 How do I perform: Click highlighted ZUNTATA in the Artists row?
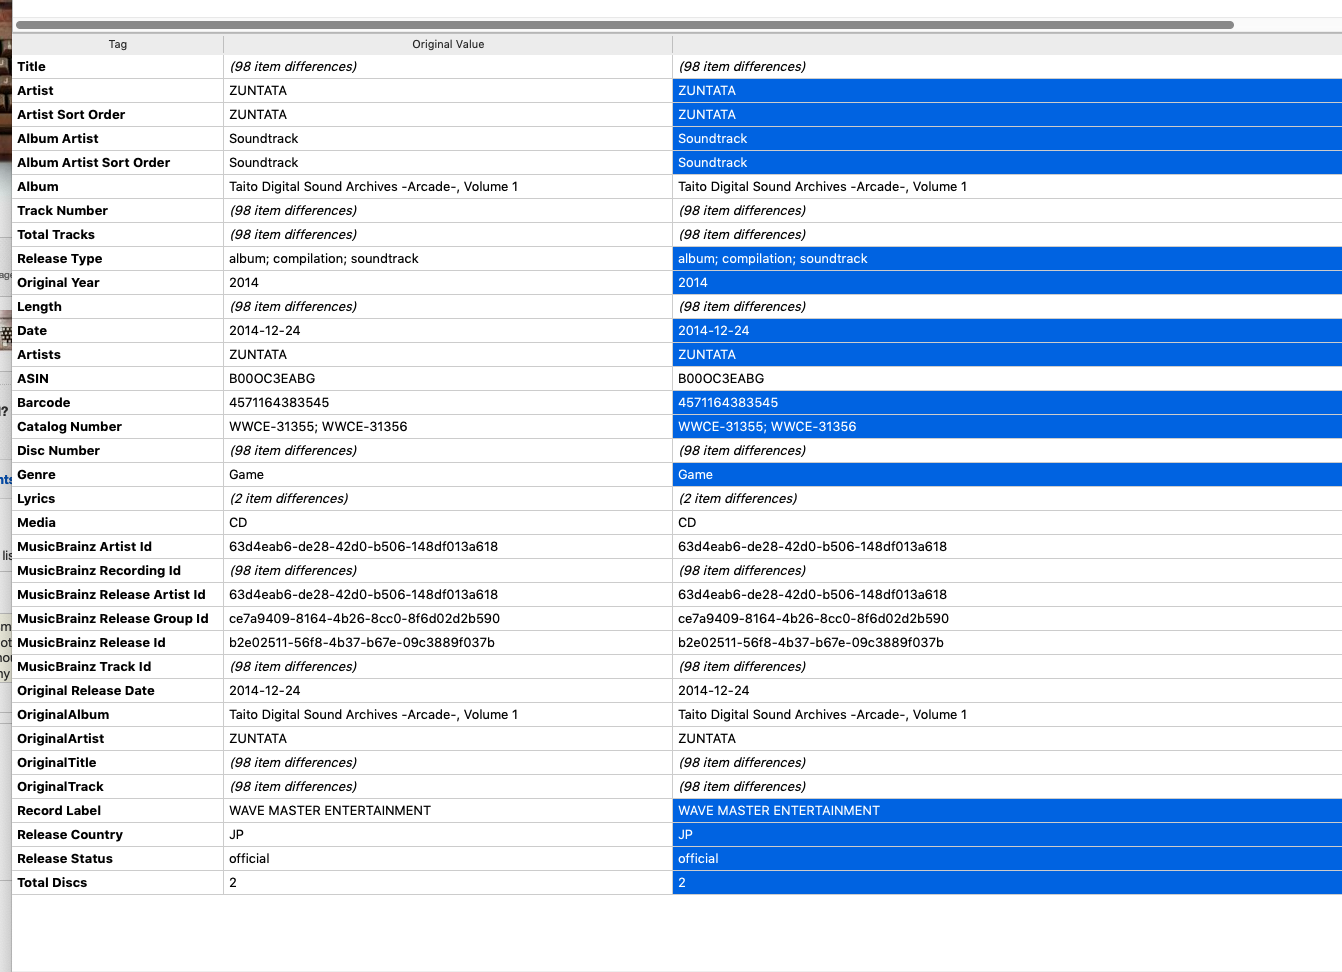coord(1007,355)
